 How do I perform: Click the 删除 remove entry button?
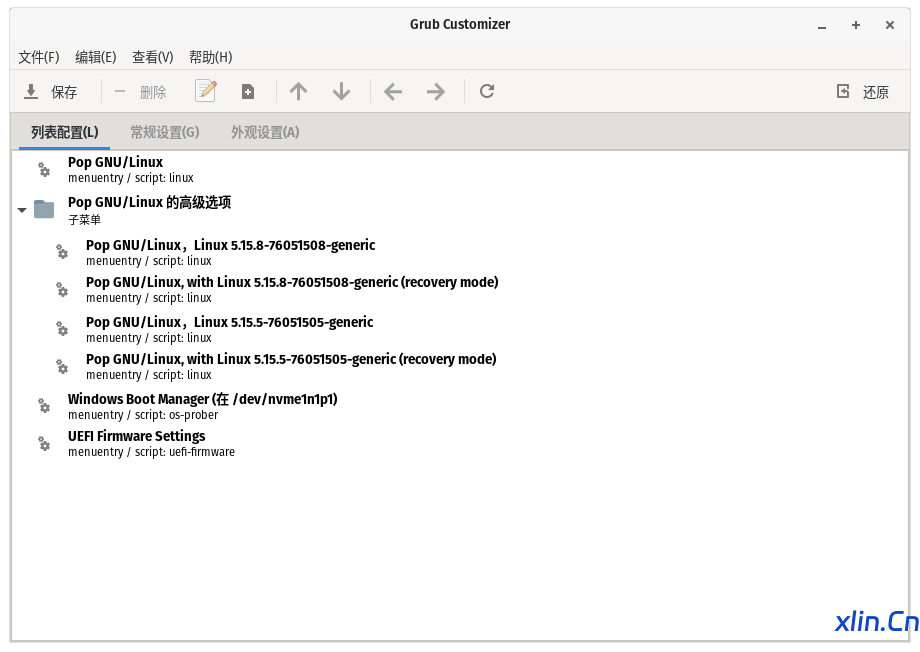pos(140,92)
